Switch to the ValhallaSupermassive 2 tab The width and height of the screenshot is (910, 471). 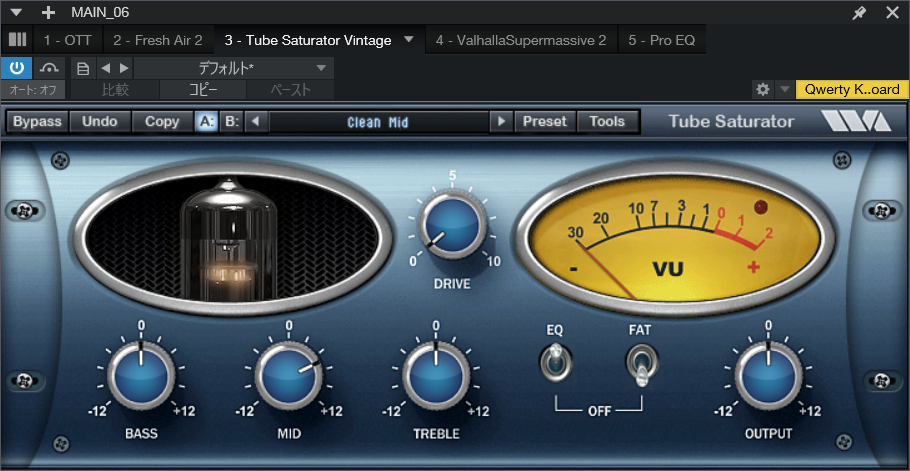coord(521,41)
